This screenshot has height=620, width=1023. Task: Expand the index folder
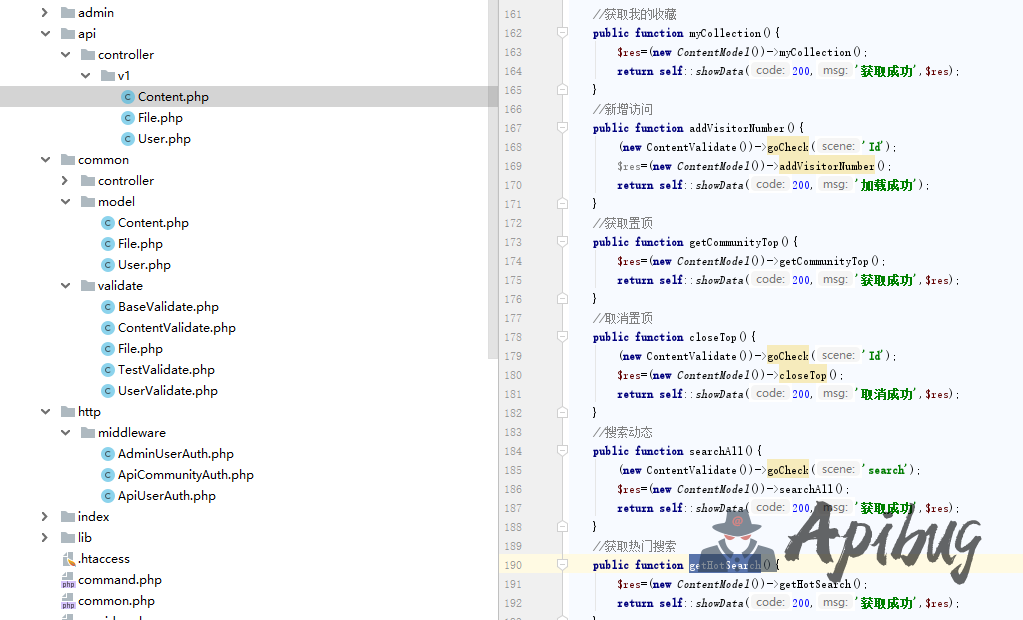[x=45, y=517]
